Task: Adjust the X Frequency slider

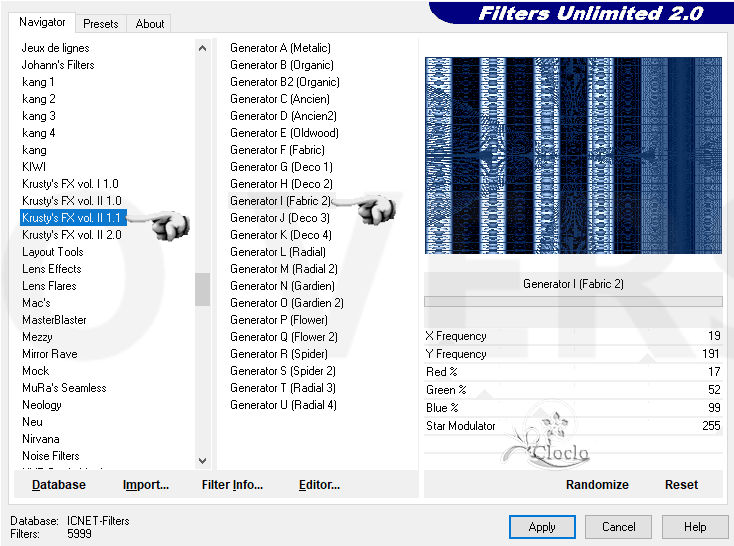Action: [x=573, y=336]
